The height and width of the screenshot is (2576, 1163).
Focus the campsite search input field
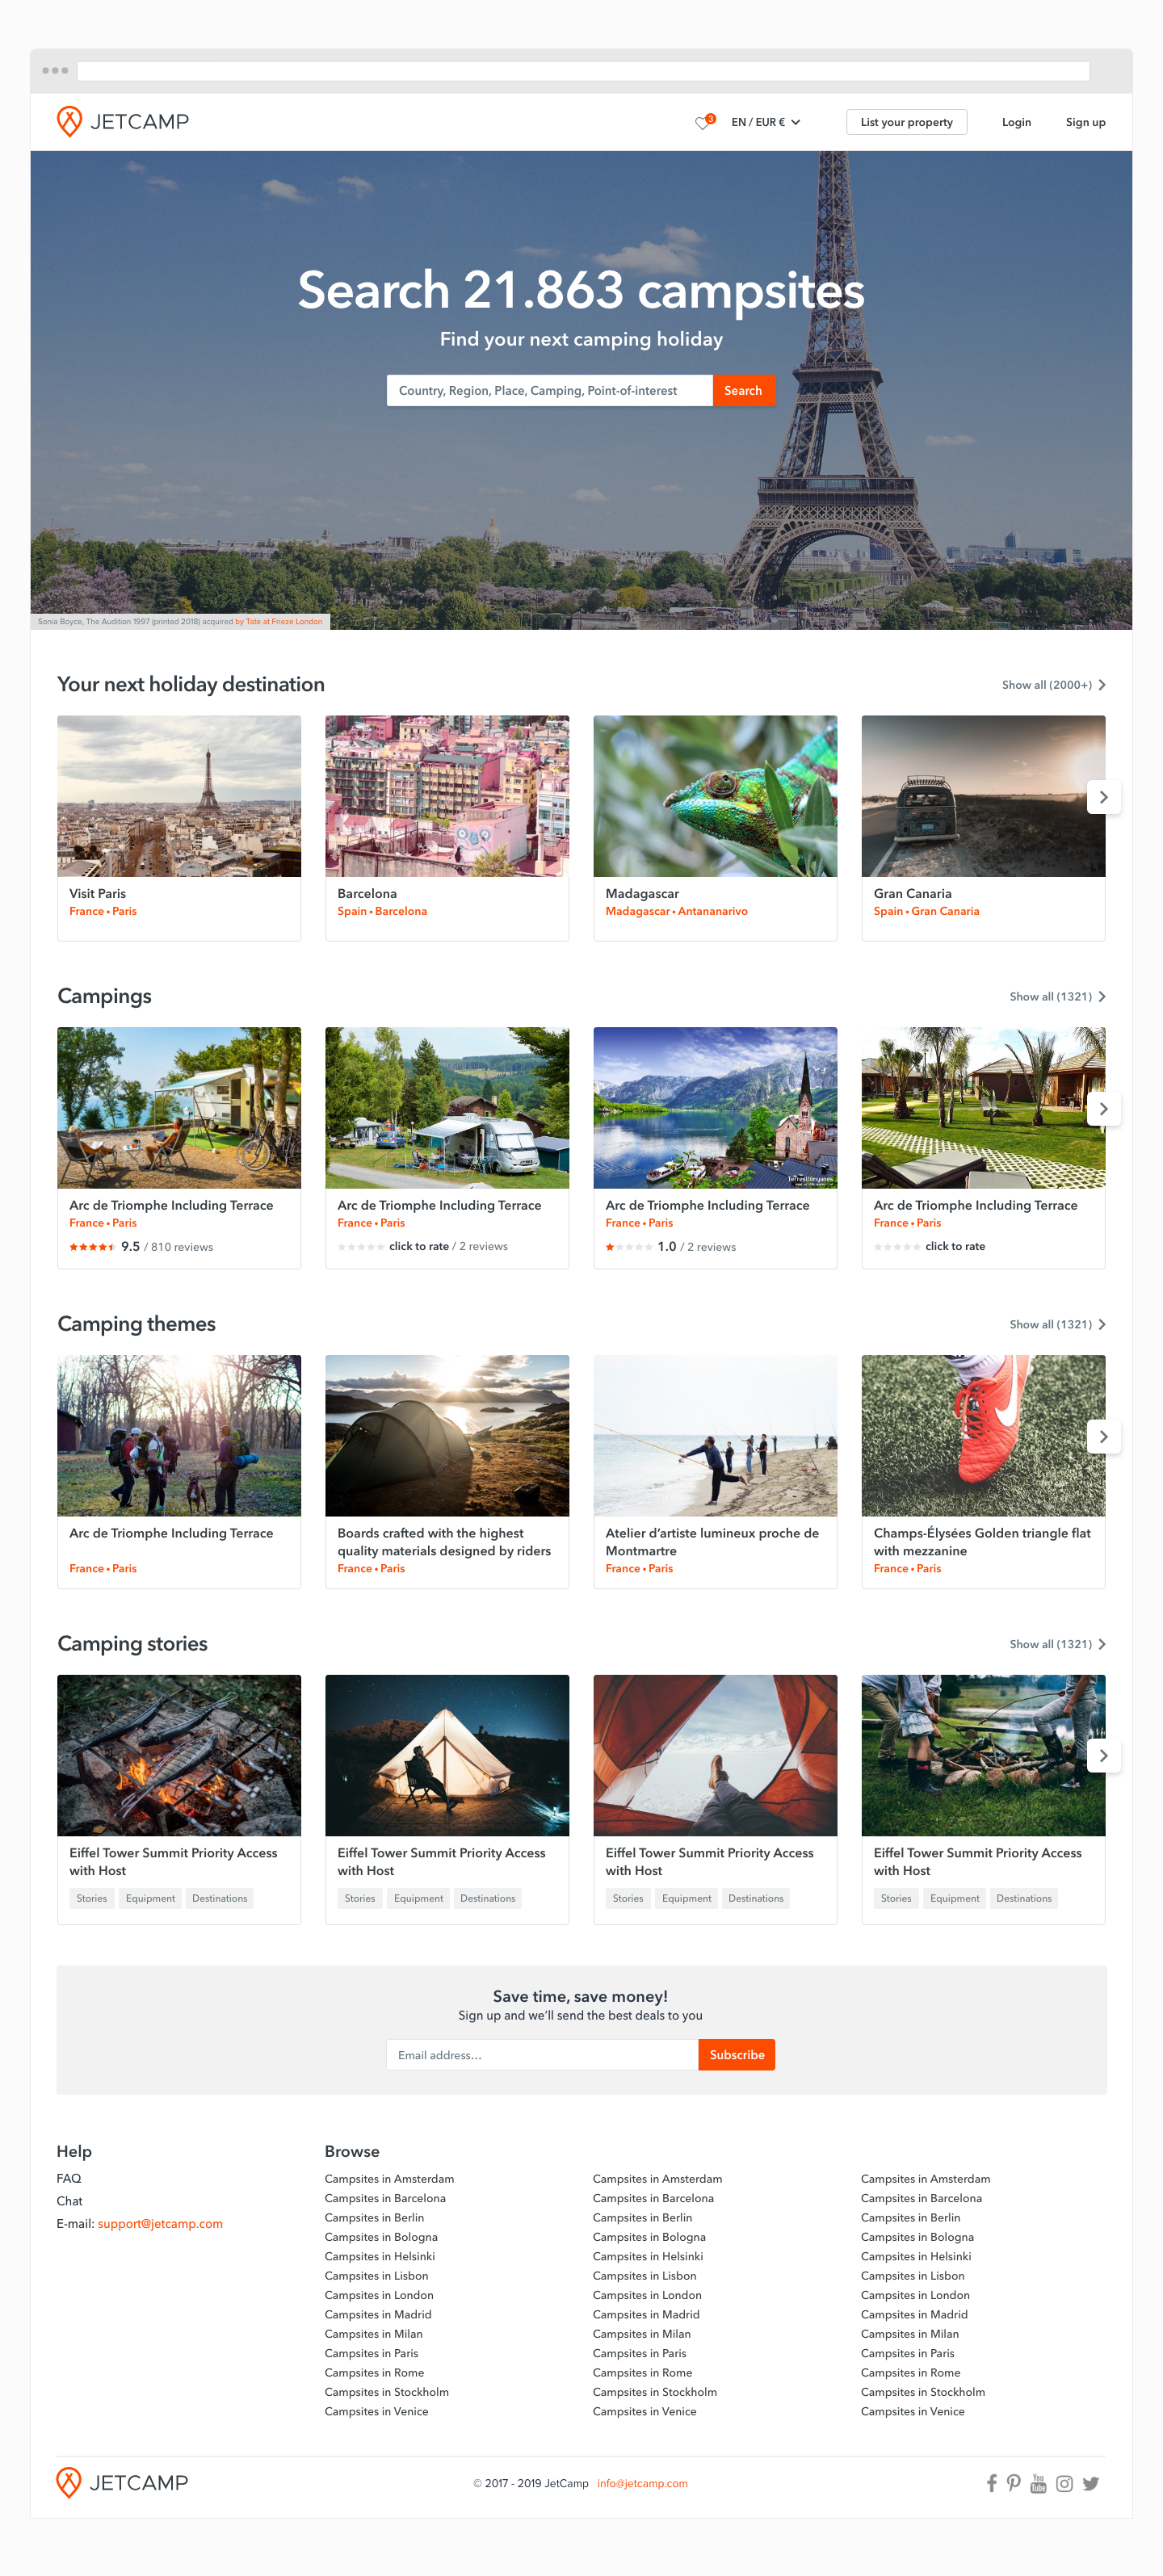click(549, 390)
